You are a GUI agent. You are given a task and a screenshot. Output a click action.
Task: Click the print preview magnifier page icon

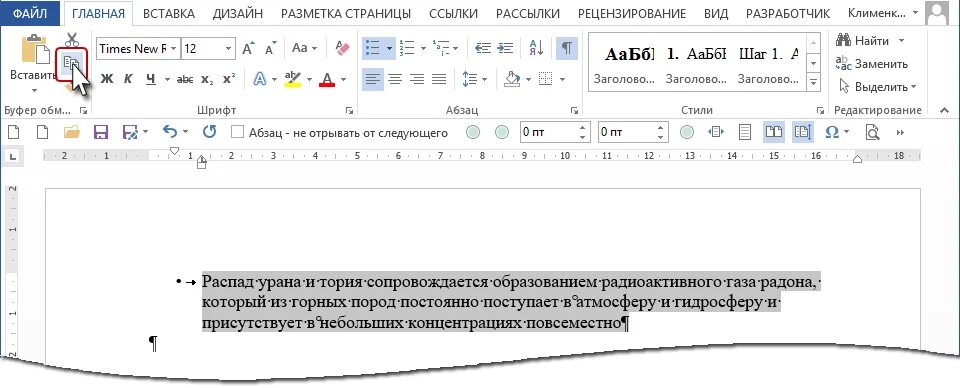coord(872,132)
